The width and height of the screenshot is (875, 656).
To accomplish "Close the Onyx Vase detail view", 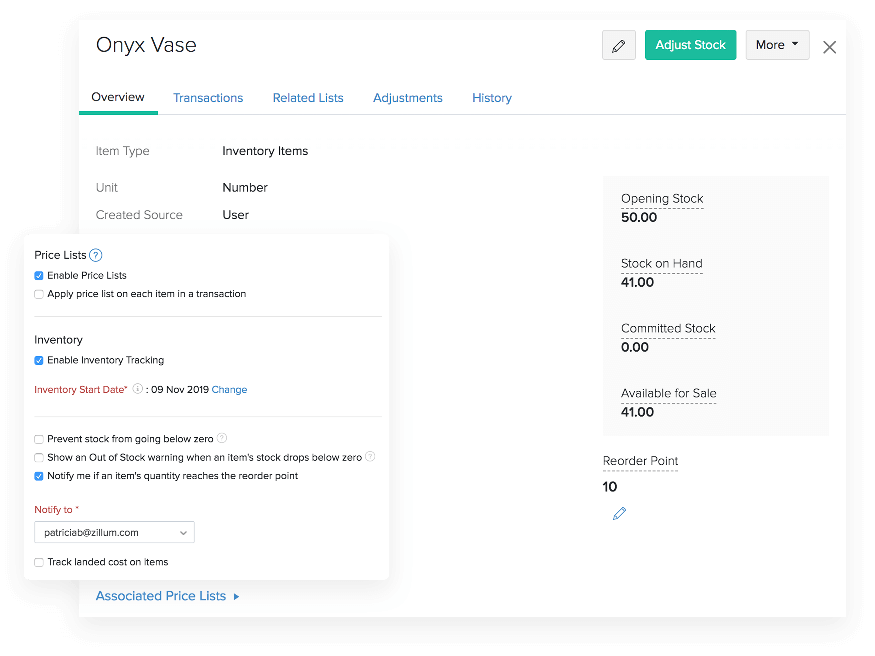I will tap(829, 46).
